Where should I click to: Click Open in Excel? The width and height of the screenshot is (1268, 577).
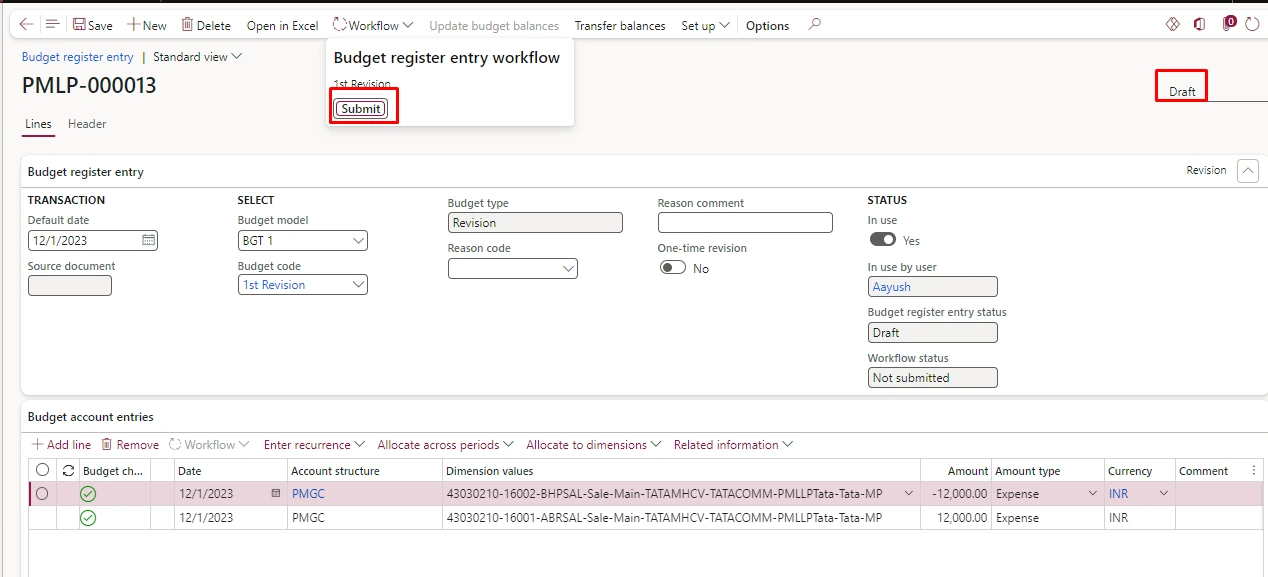(x=282, y=25)
